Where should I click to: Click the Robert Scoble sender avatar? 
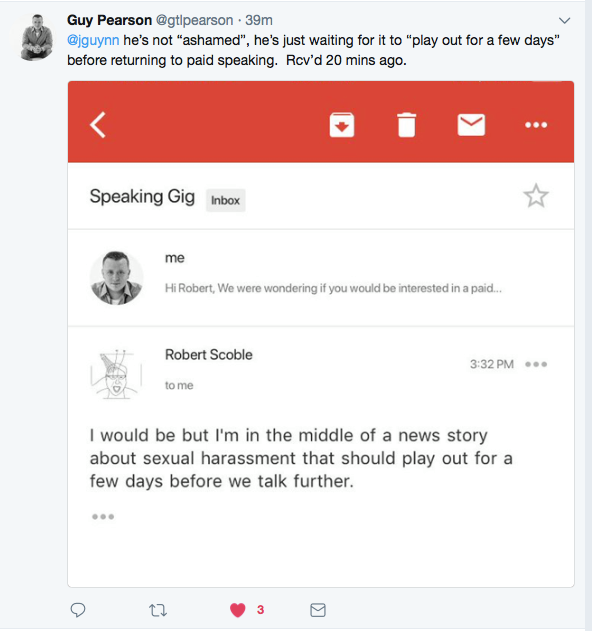(116, 374)
